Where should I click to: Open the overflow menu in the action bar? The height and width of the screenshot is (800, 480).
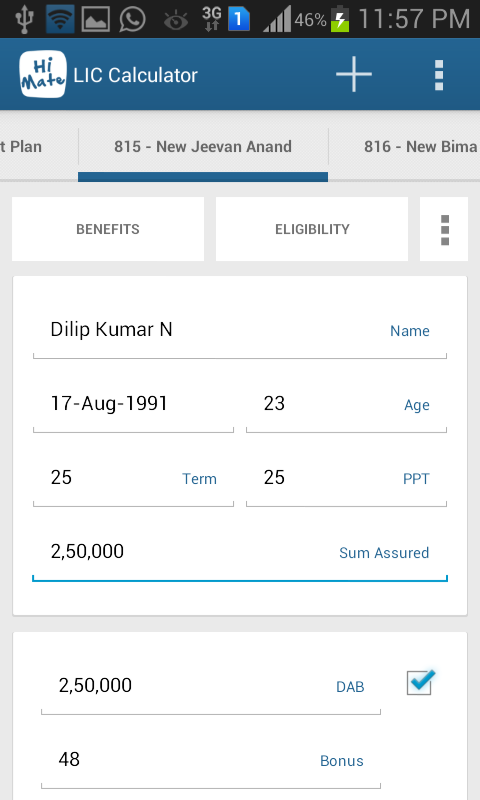click(439, 75)
